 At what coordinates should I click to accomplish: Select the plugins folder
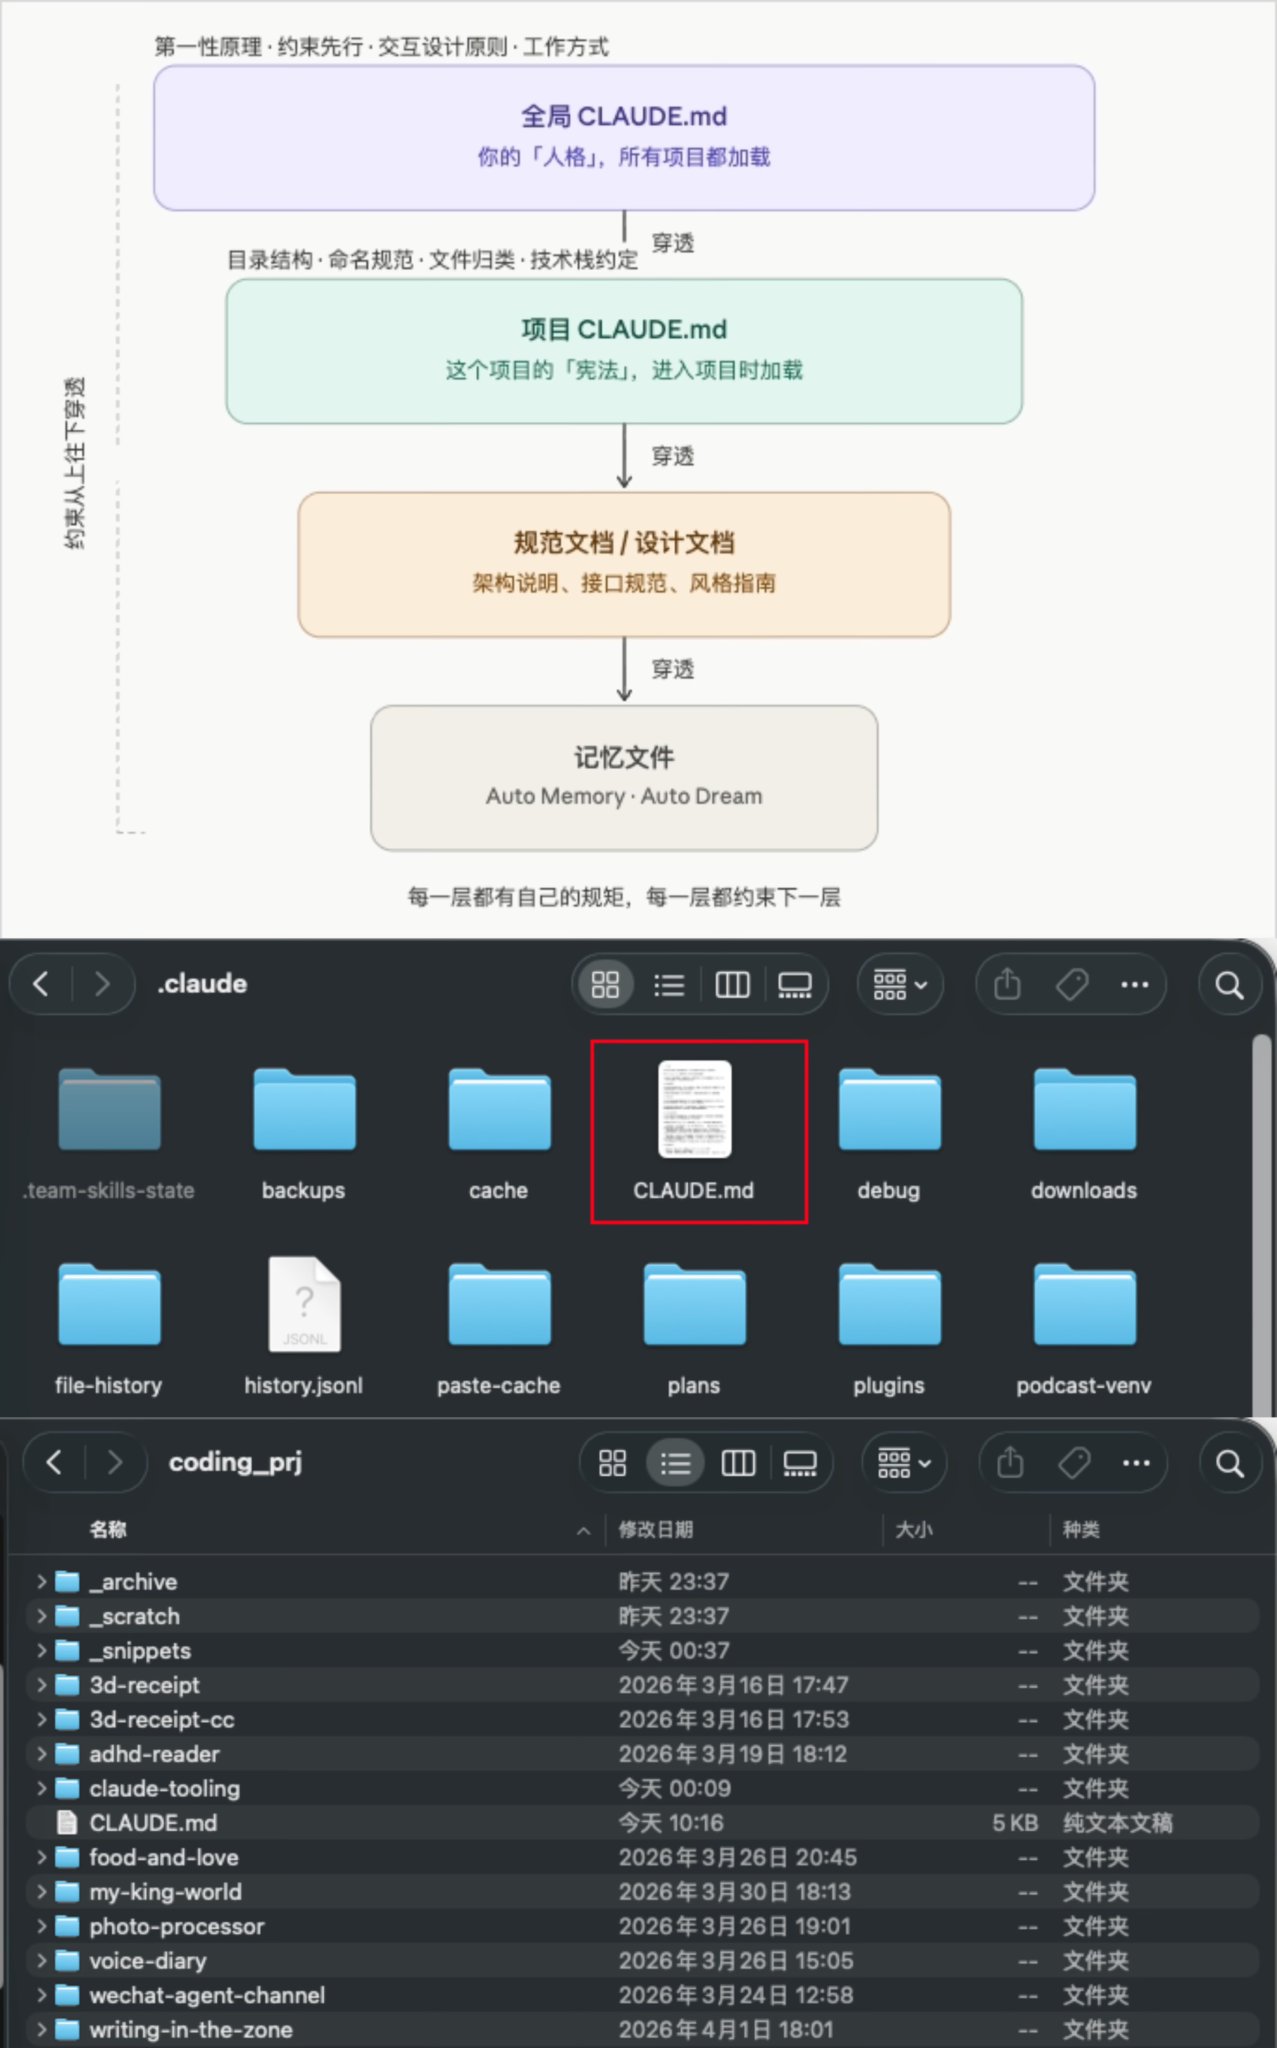click(889, 1328)
